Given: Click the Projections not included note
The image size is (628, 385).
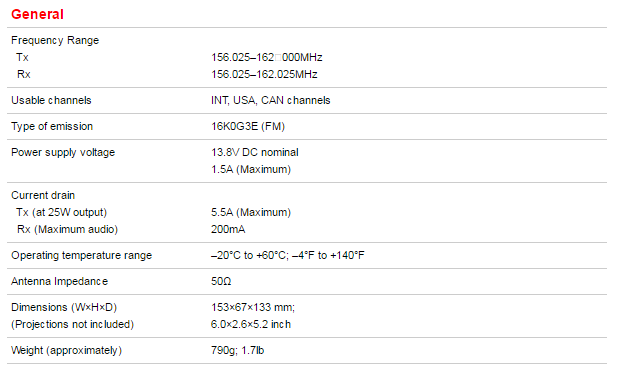Looking at the screenshot, I should (x=72, y=324).
